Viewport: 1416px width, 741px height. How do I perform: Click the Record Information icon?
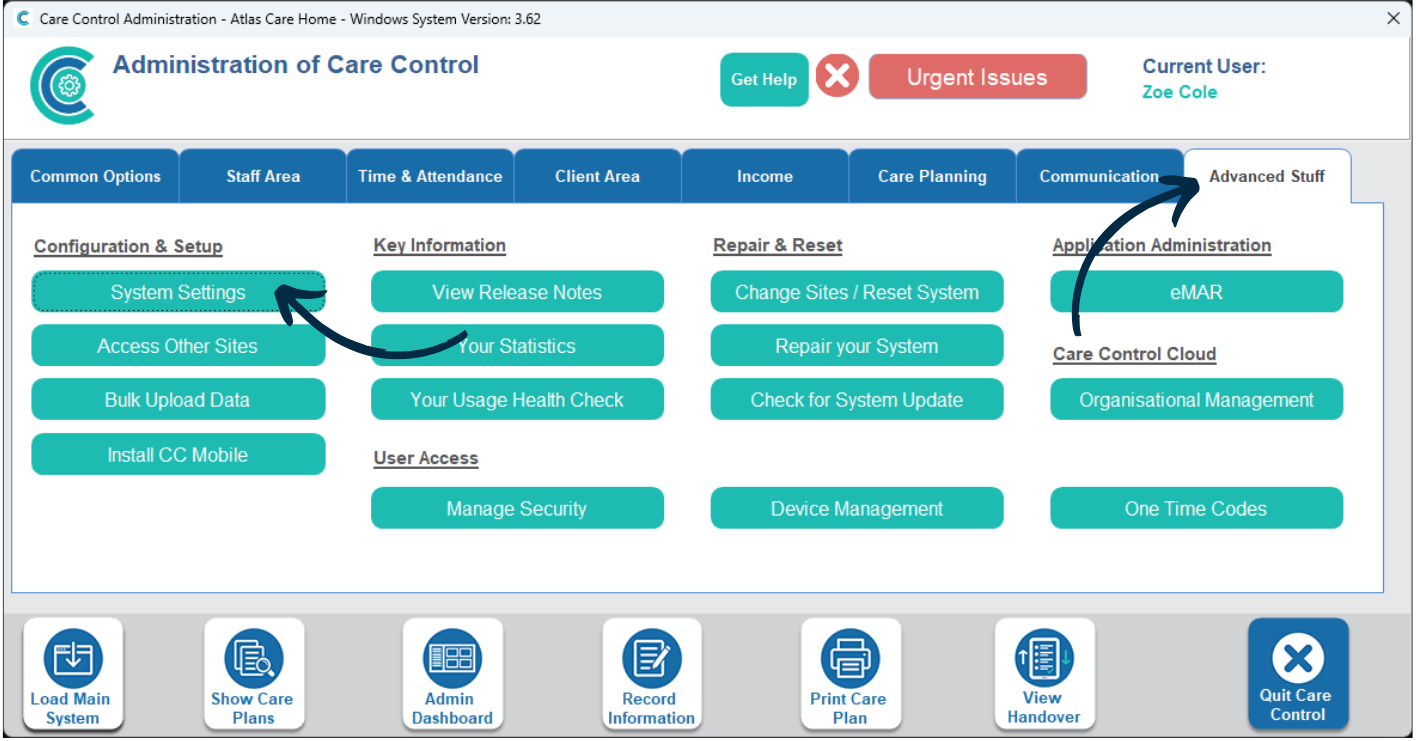click(652, 674)
